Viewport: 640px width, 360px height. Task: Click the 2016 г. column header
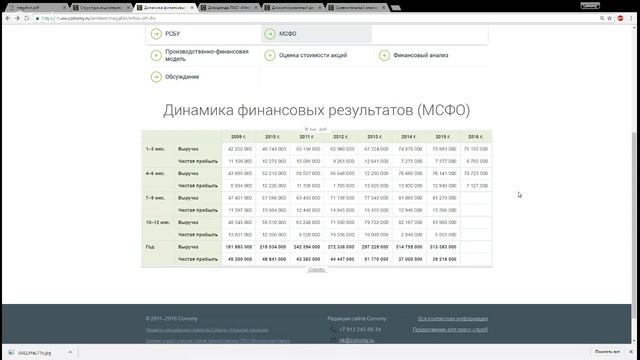pos(476,137)
